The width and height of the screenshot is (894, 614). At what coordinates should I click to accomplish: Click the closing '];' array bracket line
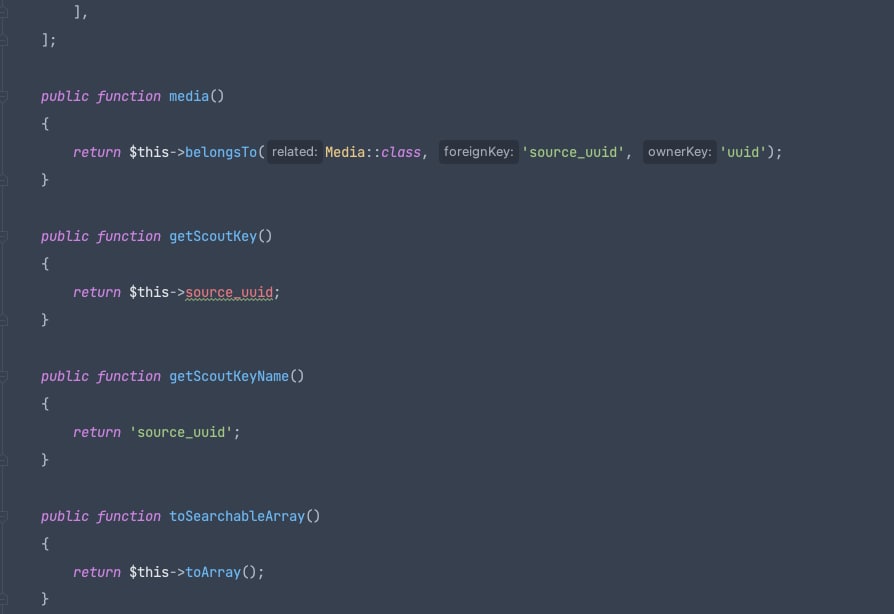pos(48,40)
